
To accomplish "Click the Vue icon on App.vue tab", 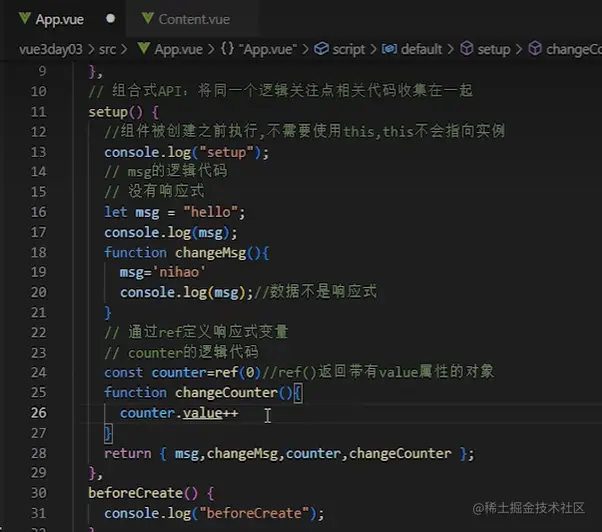I will coord(25,18).
